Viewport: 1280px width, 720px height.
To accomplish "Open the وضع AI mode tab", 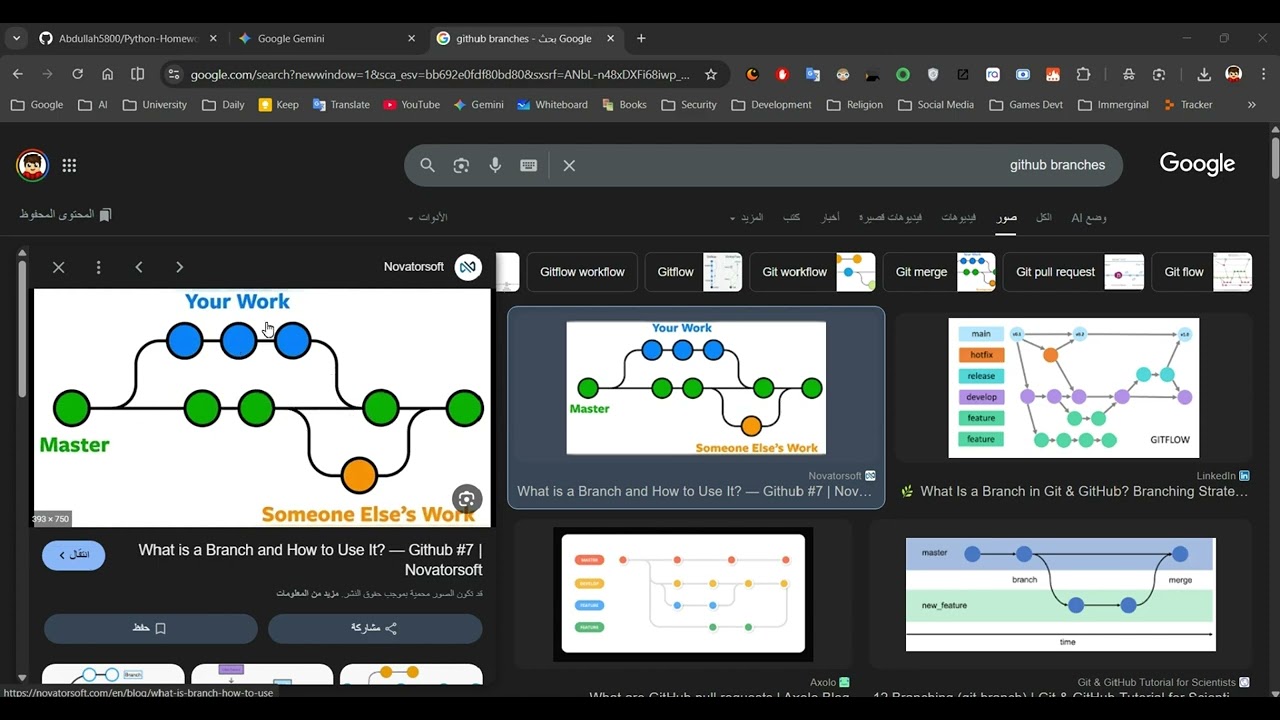I will [x=1089, y=217].
